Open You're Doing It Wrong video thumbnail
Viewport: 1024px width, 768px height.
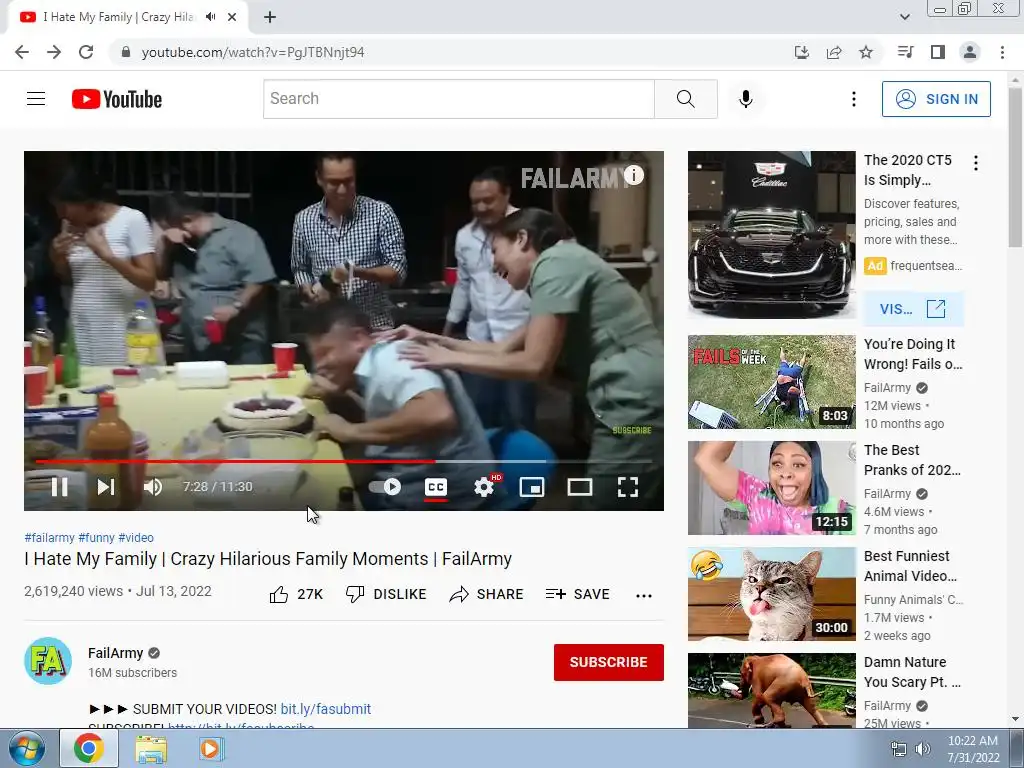[771, 382]
